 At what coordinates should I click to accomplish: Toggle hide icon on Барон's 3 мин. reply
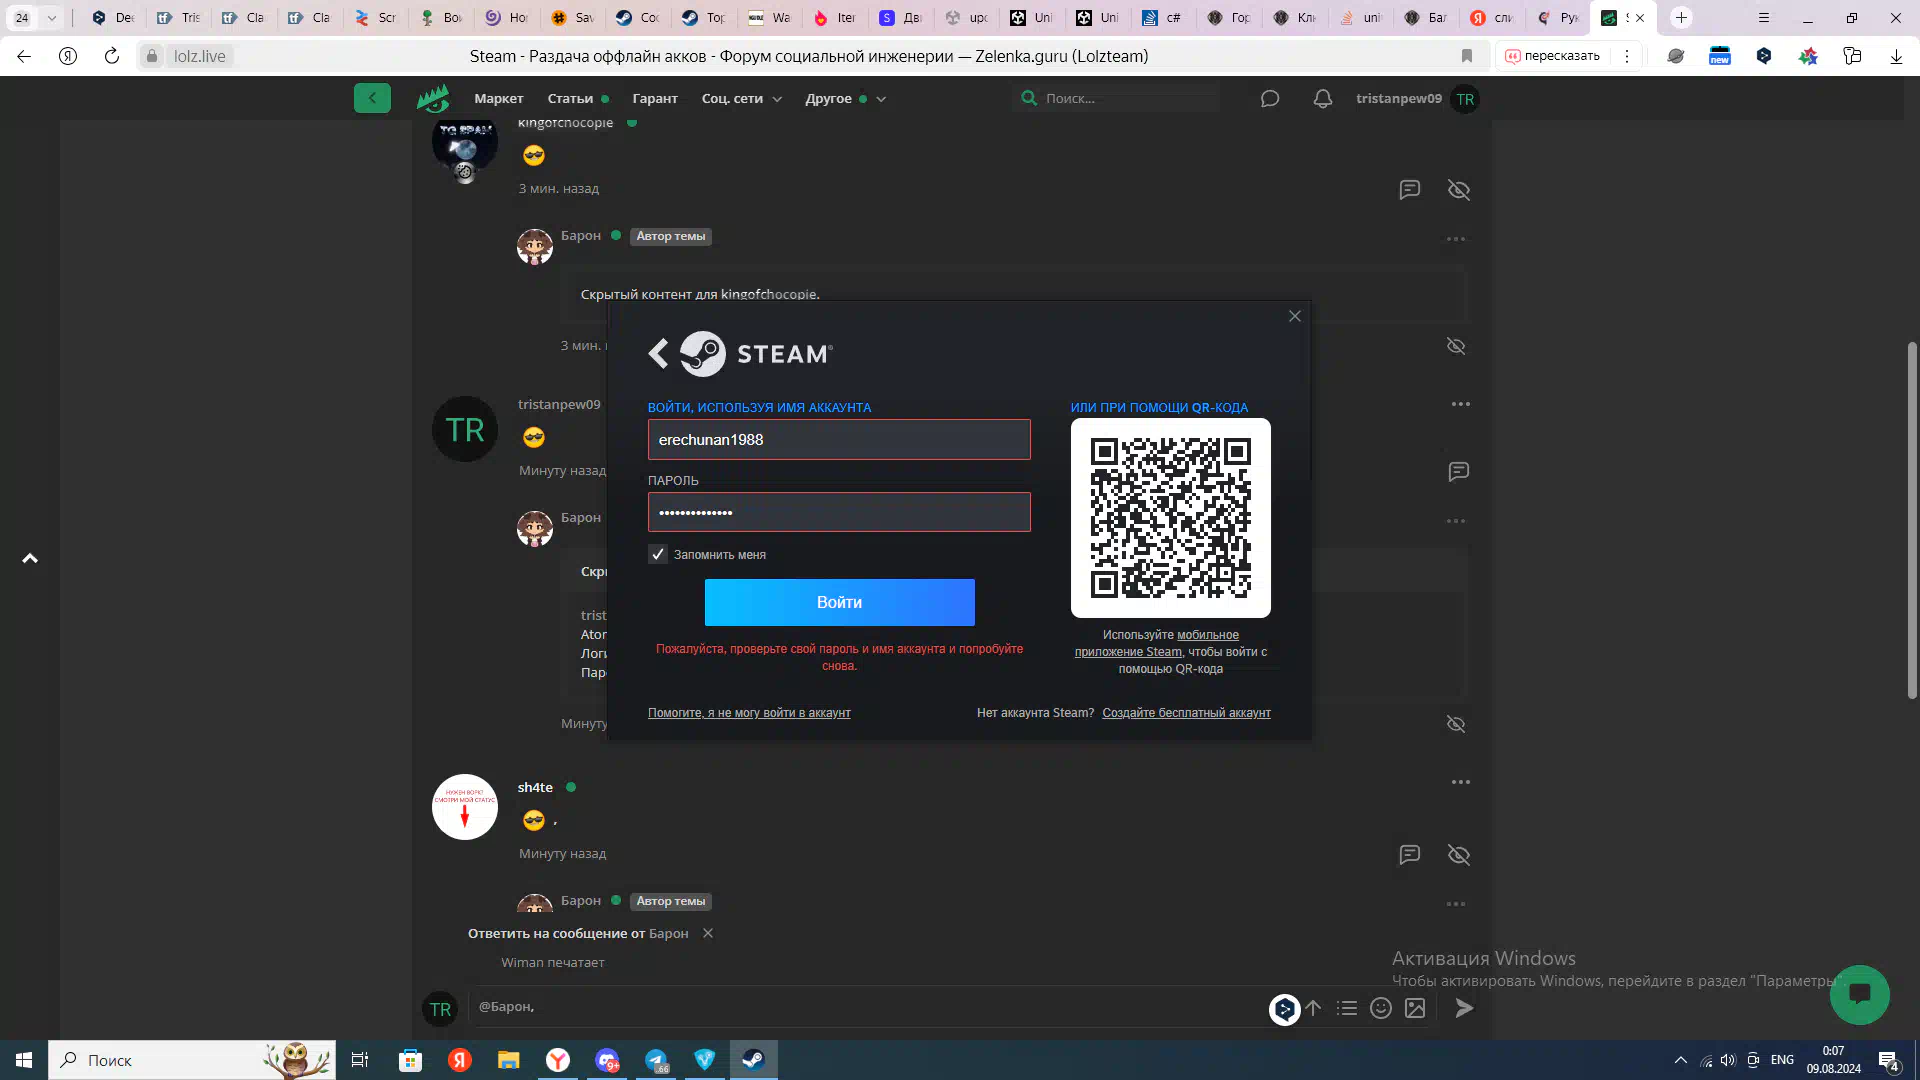[1456, 346]
